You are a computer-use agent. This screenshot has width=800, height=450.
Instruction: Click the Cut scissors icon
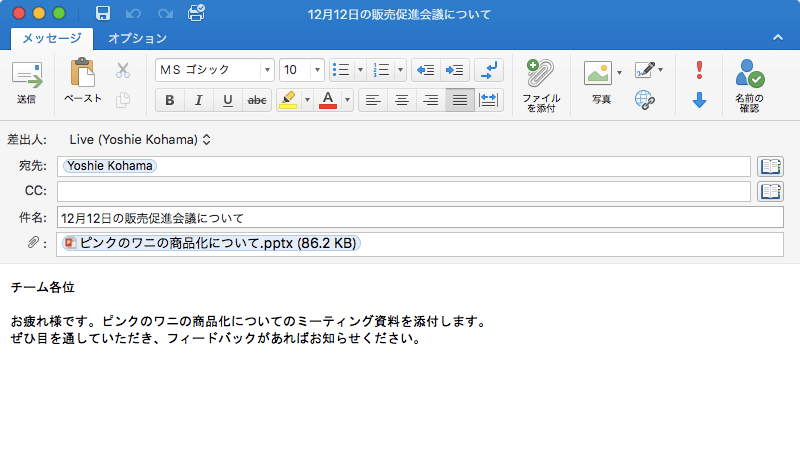(x=122, y=70)
